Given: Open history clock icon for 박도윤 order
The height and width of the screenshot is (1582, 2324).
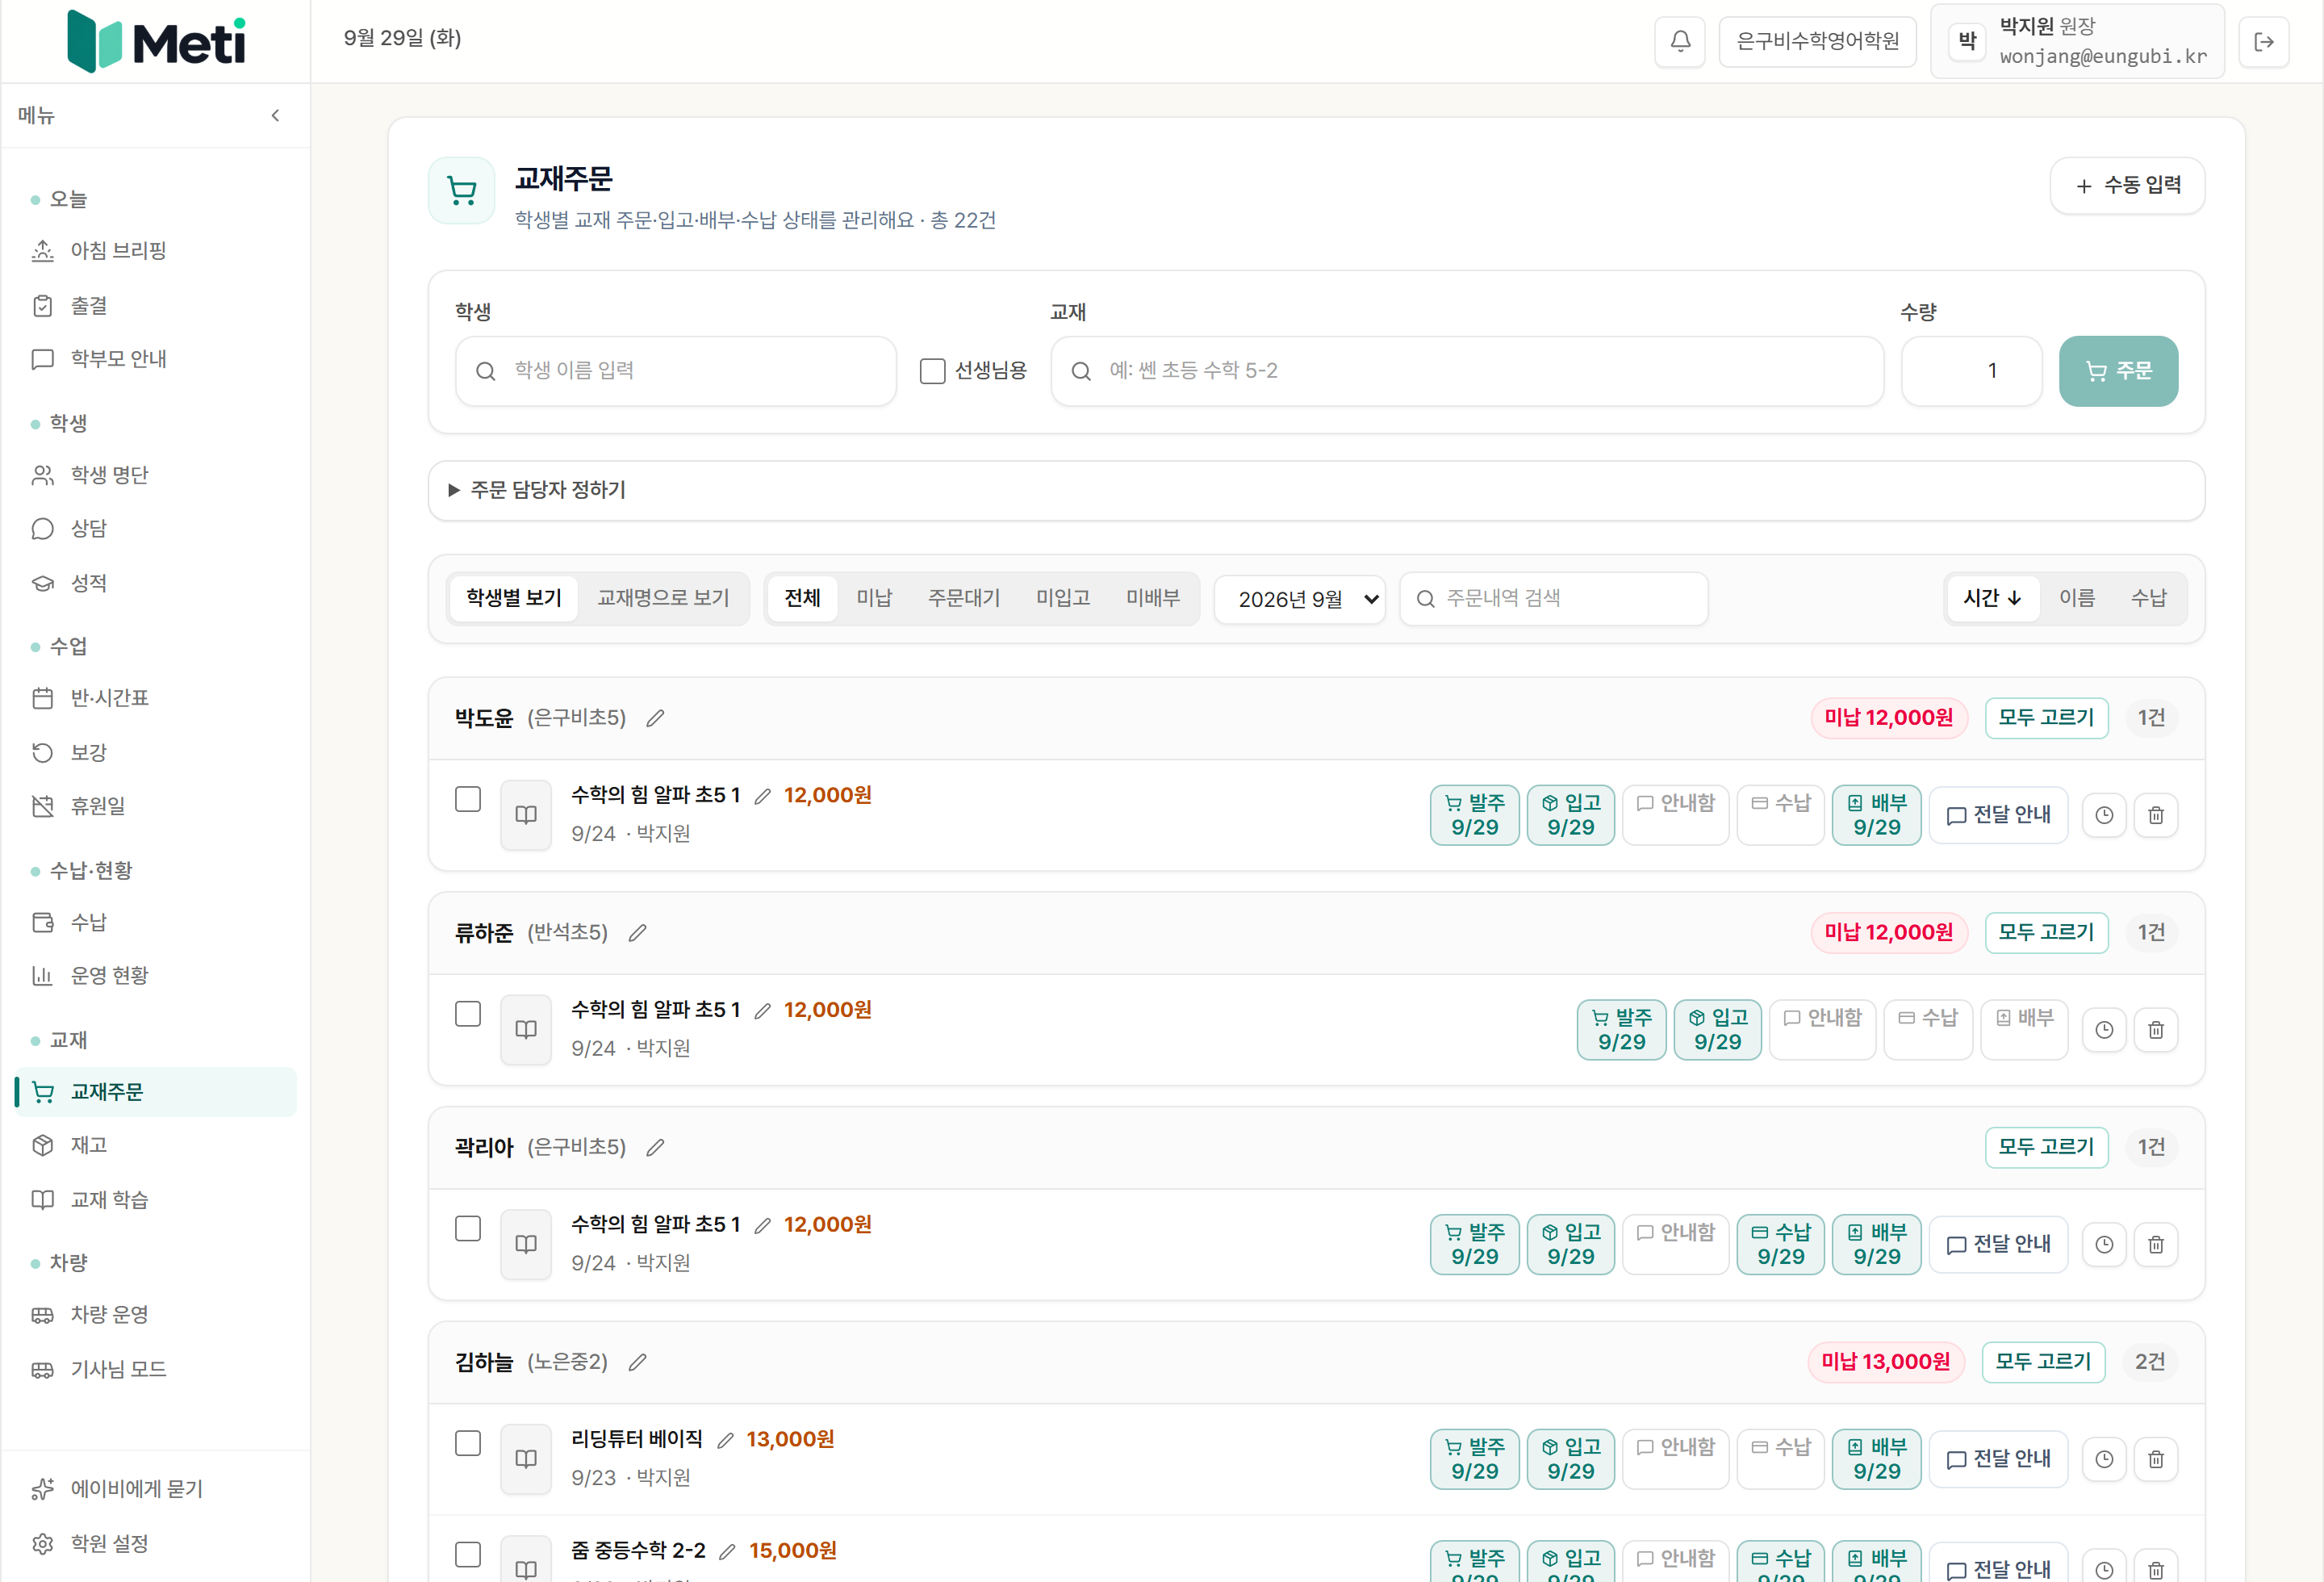Looking at the screenshot, I should [2104, 815].
